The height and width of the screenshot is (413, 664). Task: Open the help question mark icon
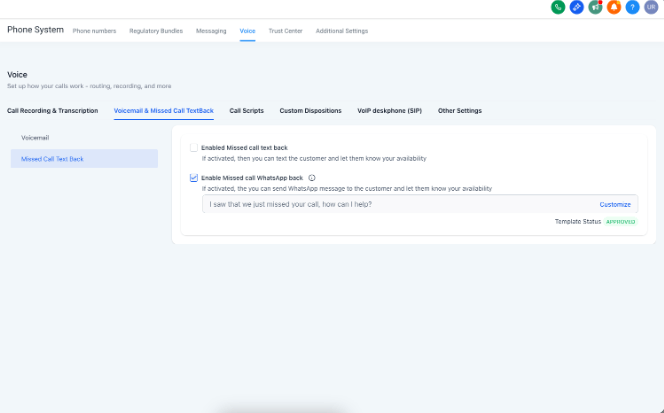632,7
